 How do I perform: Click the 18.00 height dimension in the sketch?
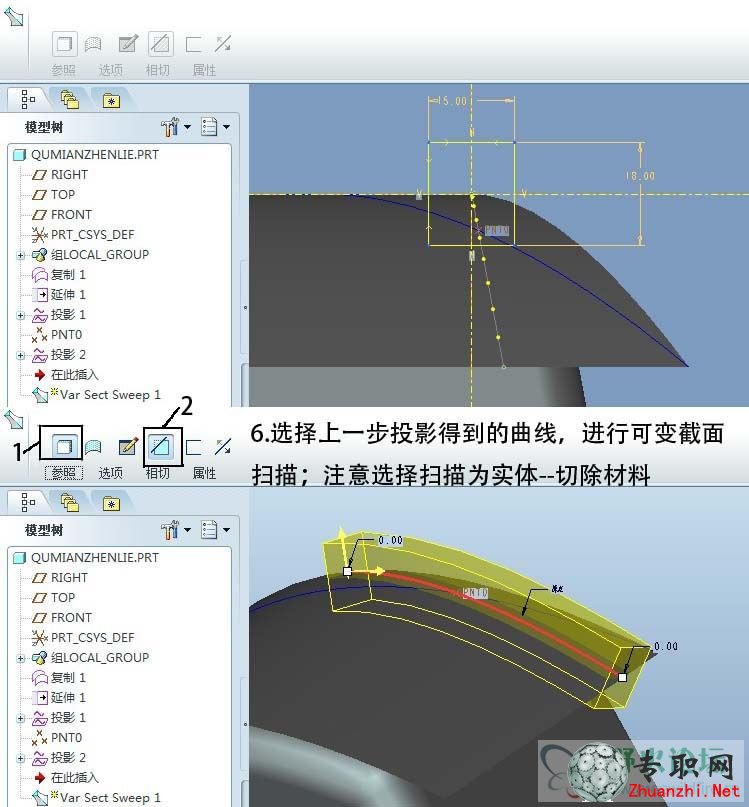[x=640, y=176]
